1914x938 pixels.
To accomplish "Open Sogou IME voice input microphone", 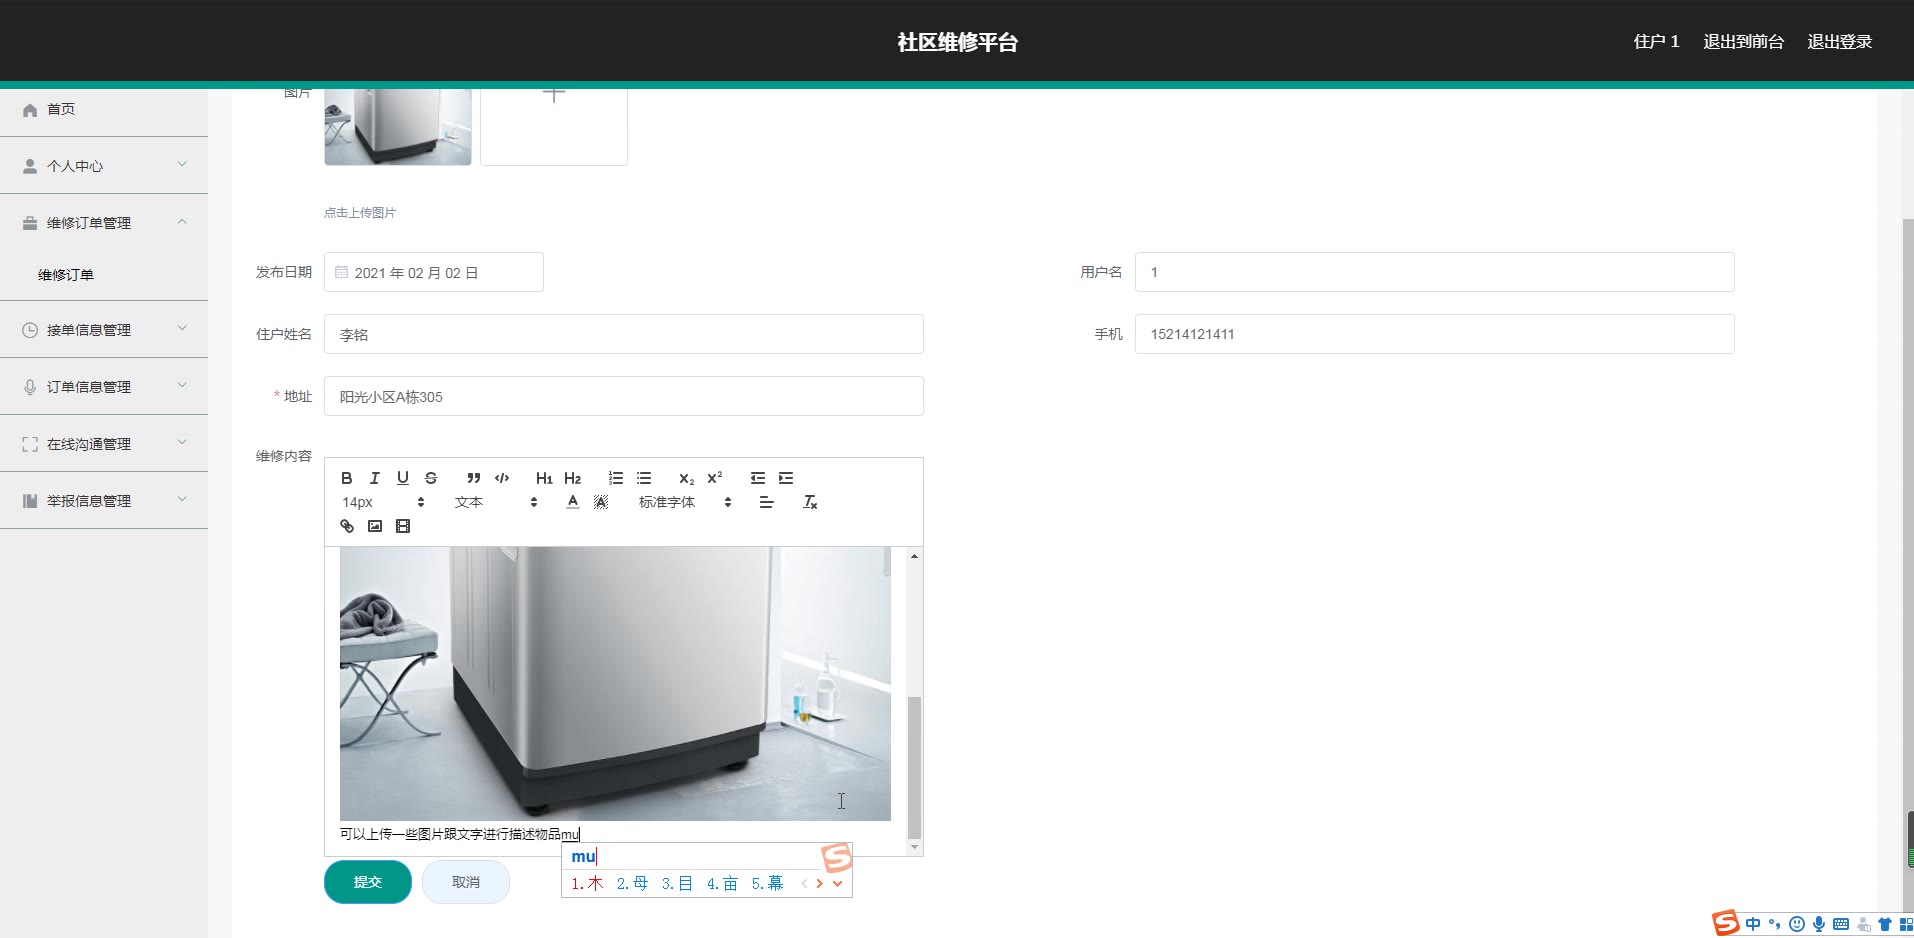I will coord(1819,924).
